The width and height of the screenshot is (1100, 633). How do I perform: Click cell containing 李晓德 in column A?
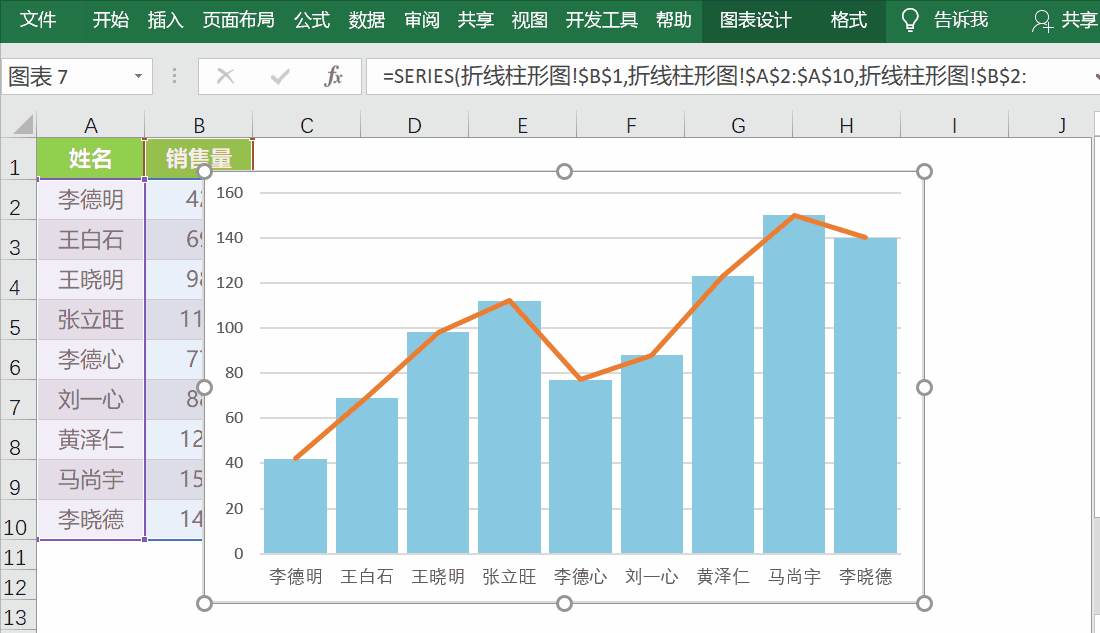point(90,519)
